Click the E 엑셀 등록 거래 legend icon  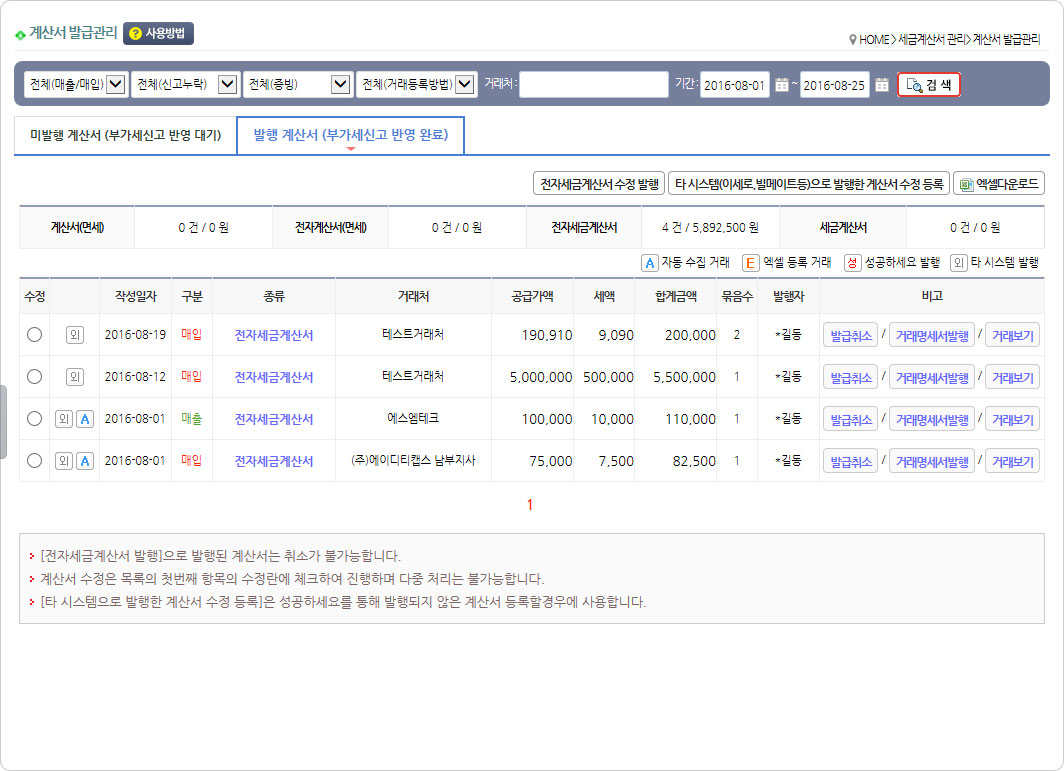point(750,263)
